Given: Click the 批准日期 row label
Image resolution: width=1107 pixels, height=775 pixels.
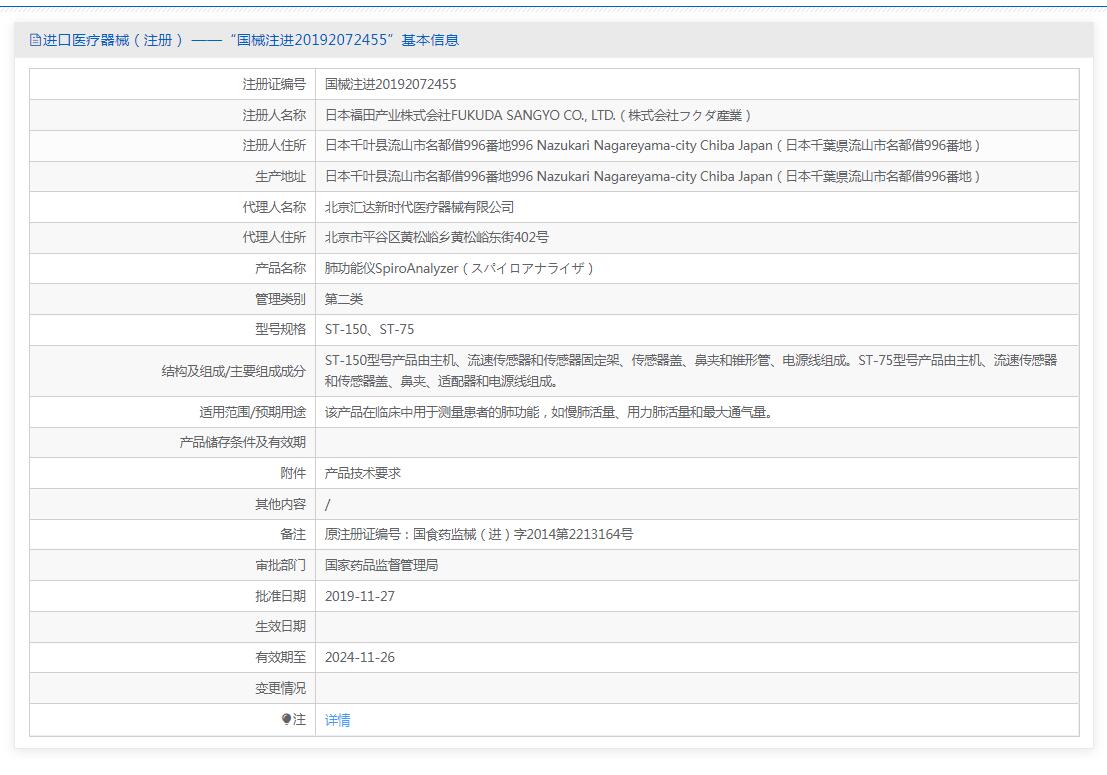Looking at the screenshot, I should (x=280, y=596).
